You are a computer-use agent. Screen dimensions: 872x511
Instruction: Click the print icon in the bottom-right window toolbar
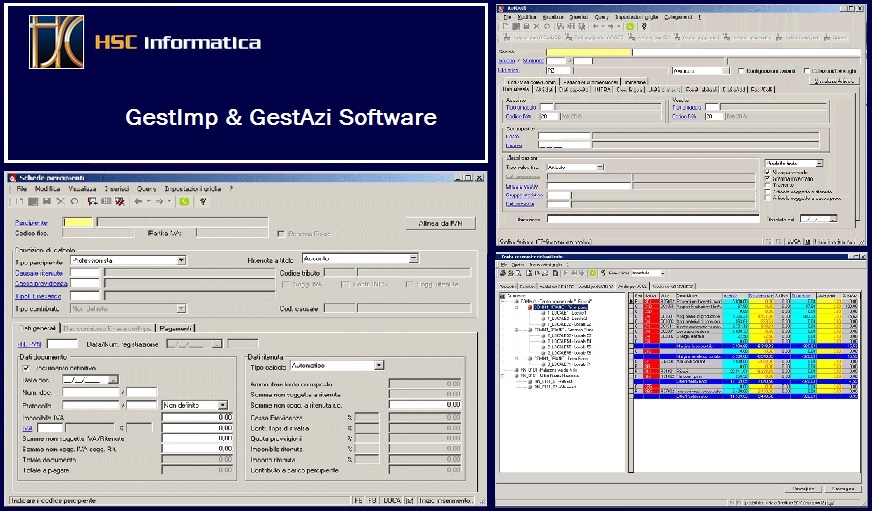[503, 273]
